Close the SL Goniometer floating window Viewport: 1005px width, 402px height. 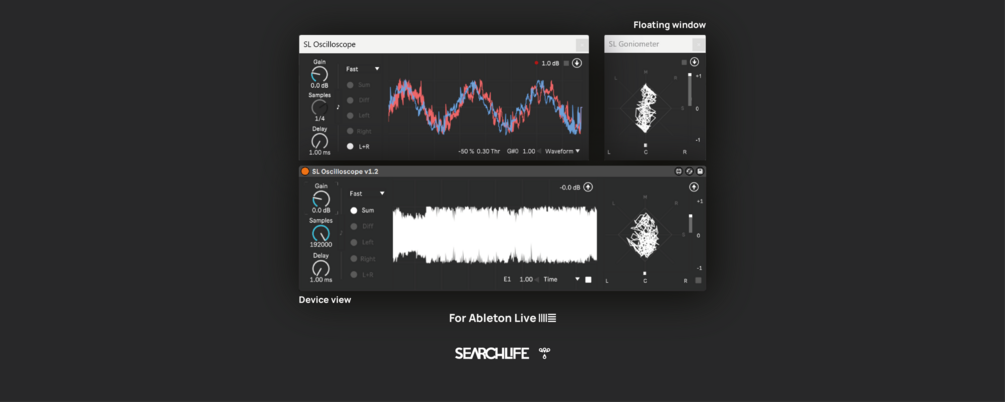coord(698,44)
